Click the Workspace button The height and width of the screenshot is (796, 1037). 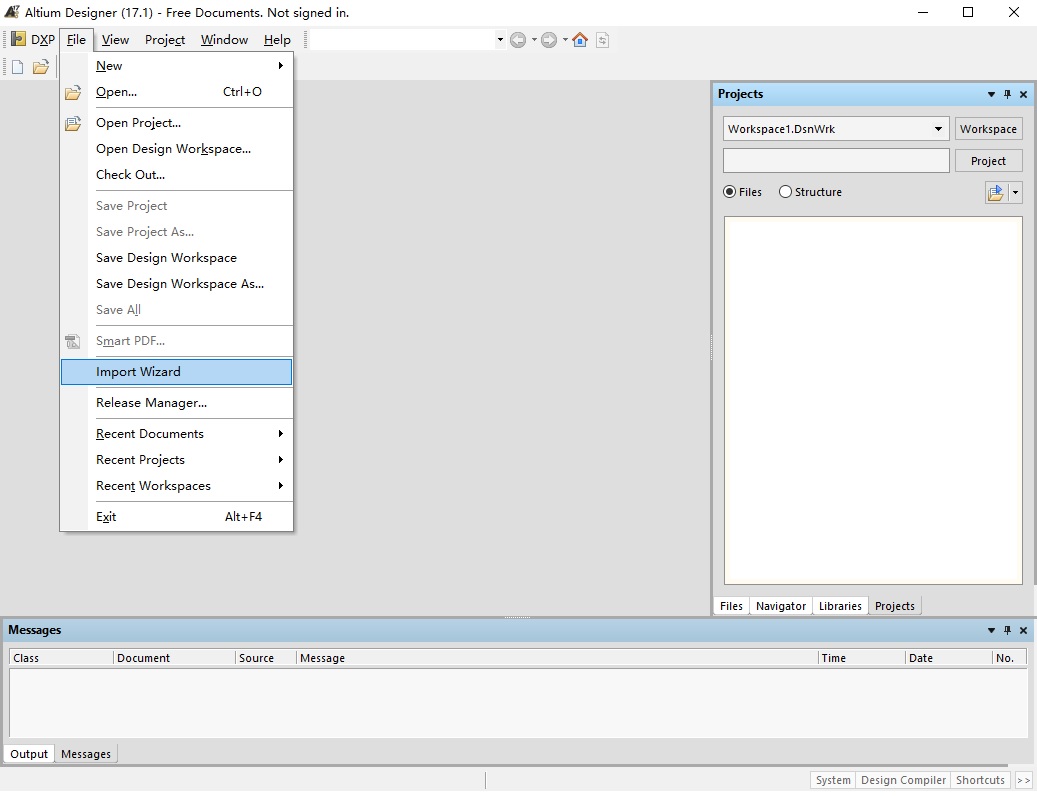tap(988, 129)
